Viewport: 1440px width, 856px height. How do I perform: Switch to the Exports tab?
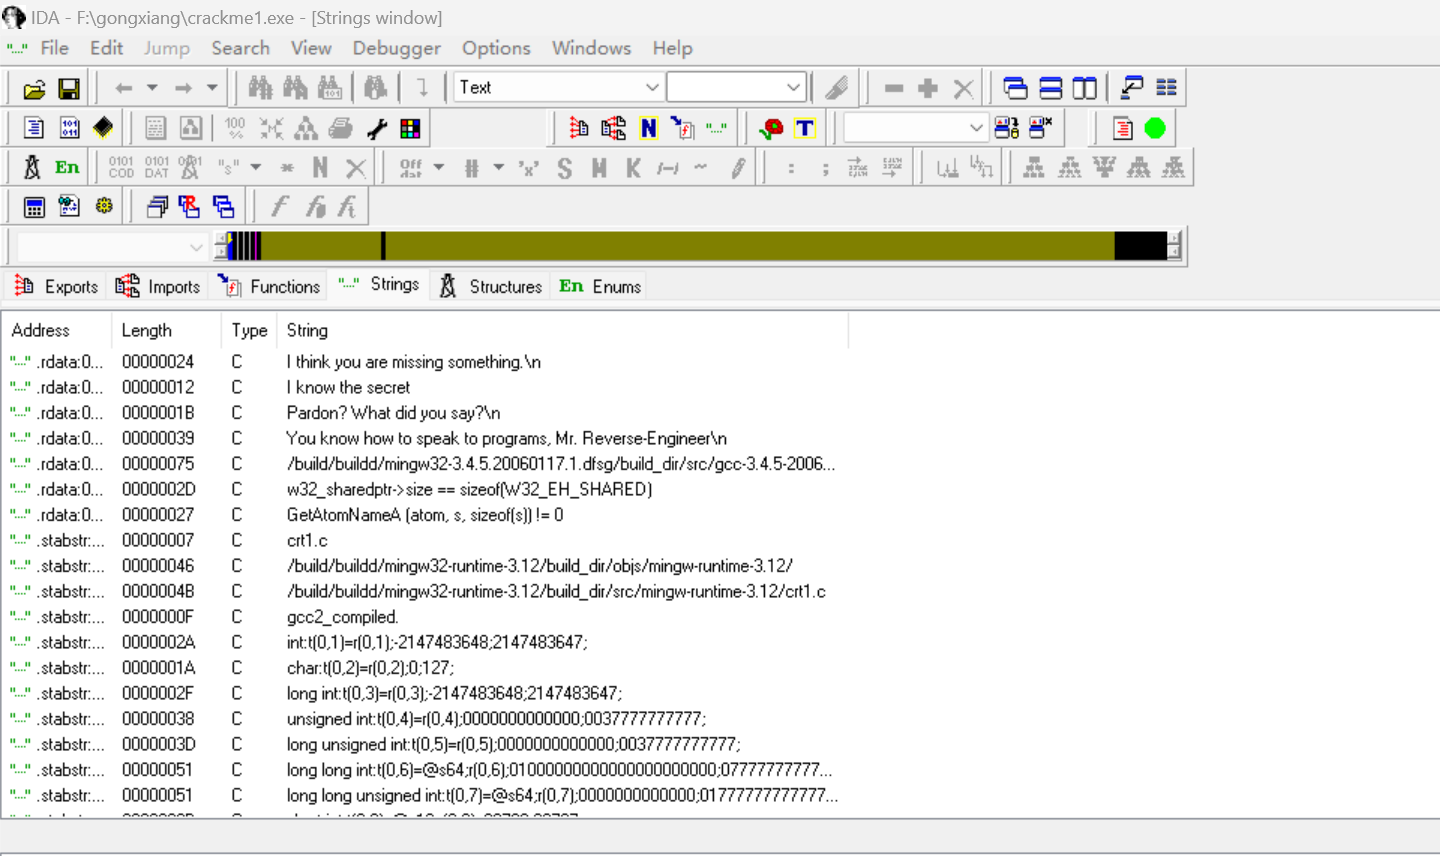(x=57, y=286)
